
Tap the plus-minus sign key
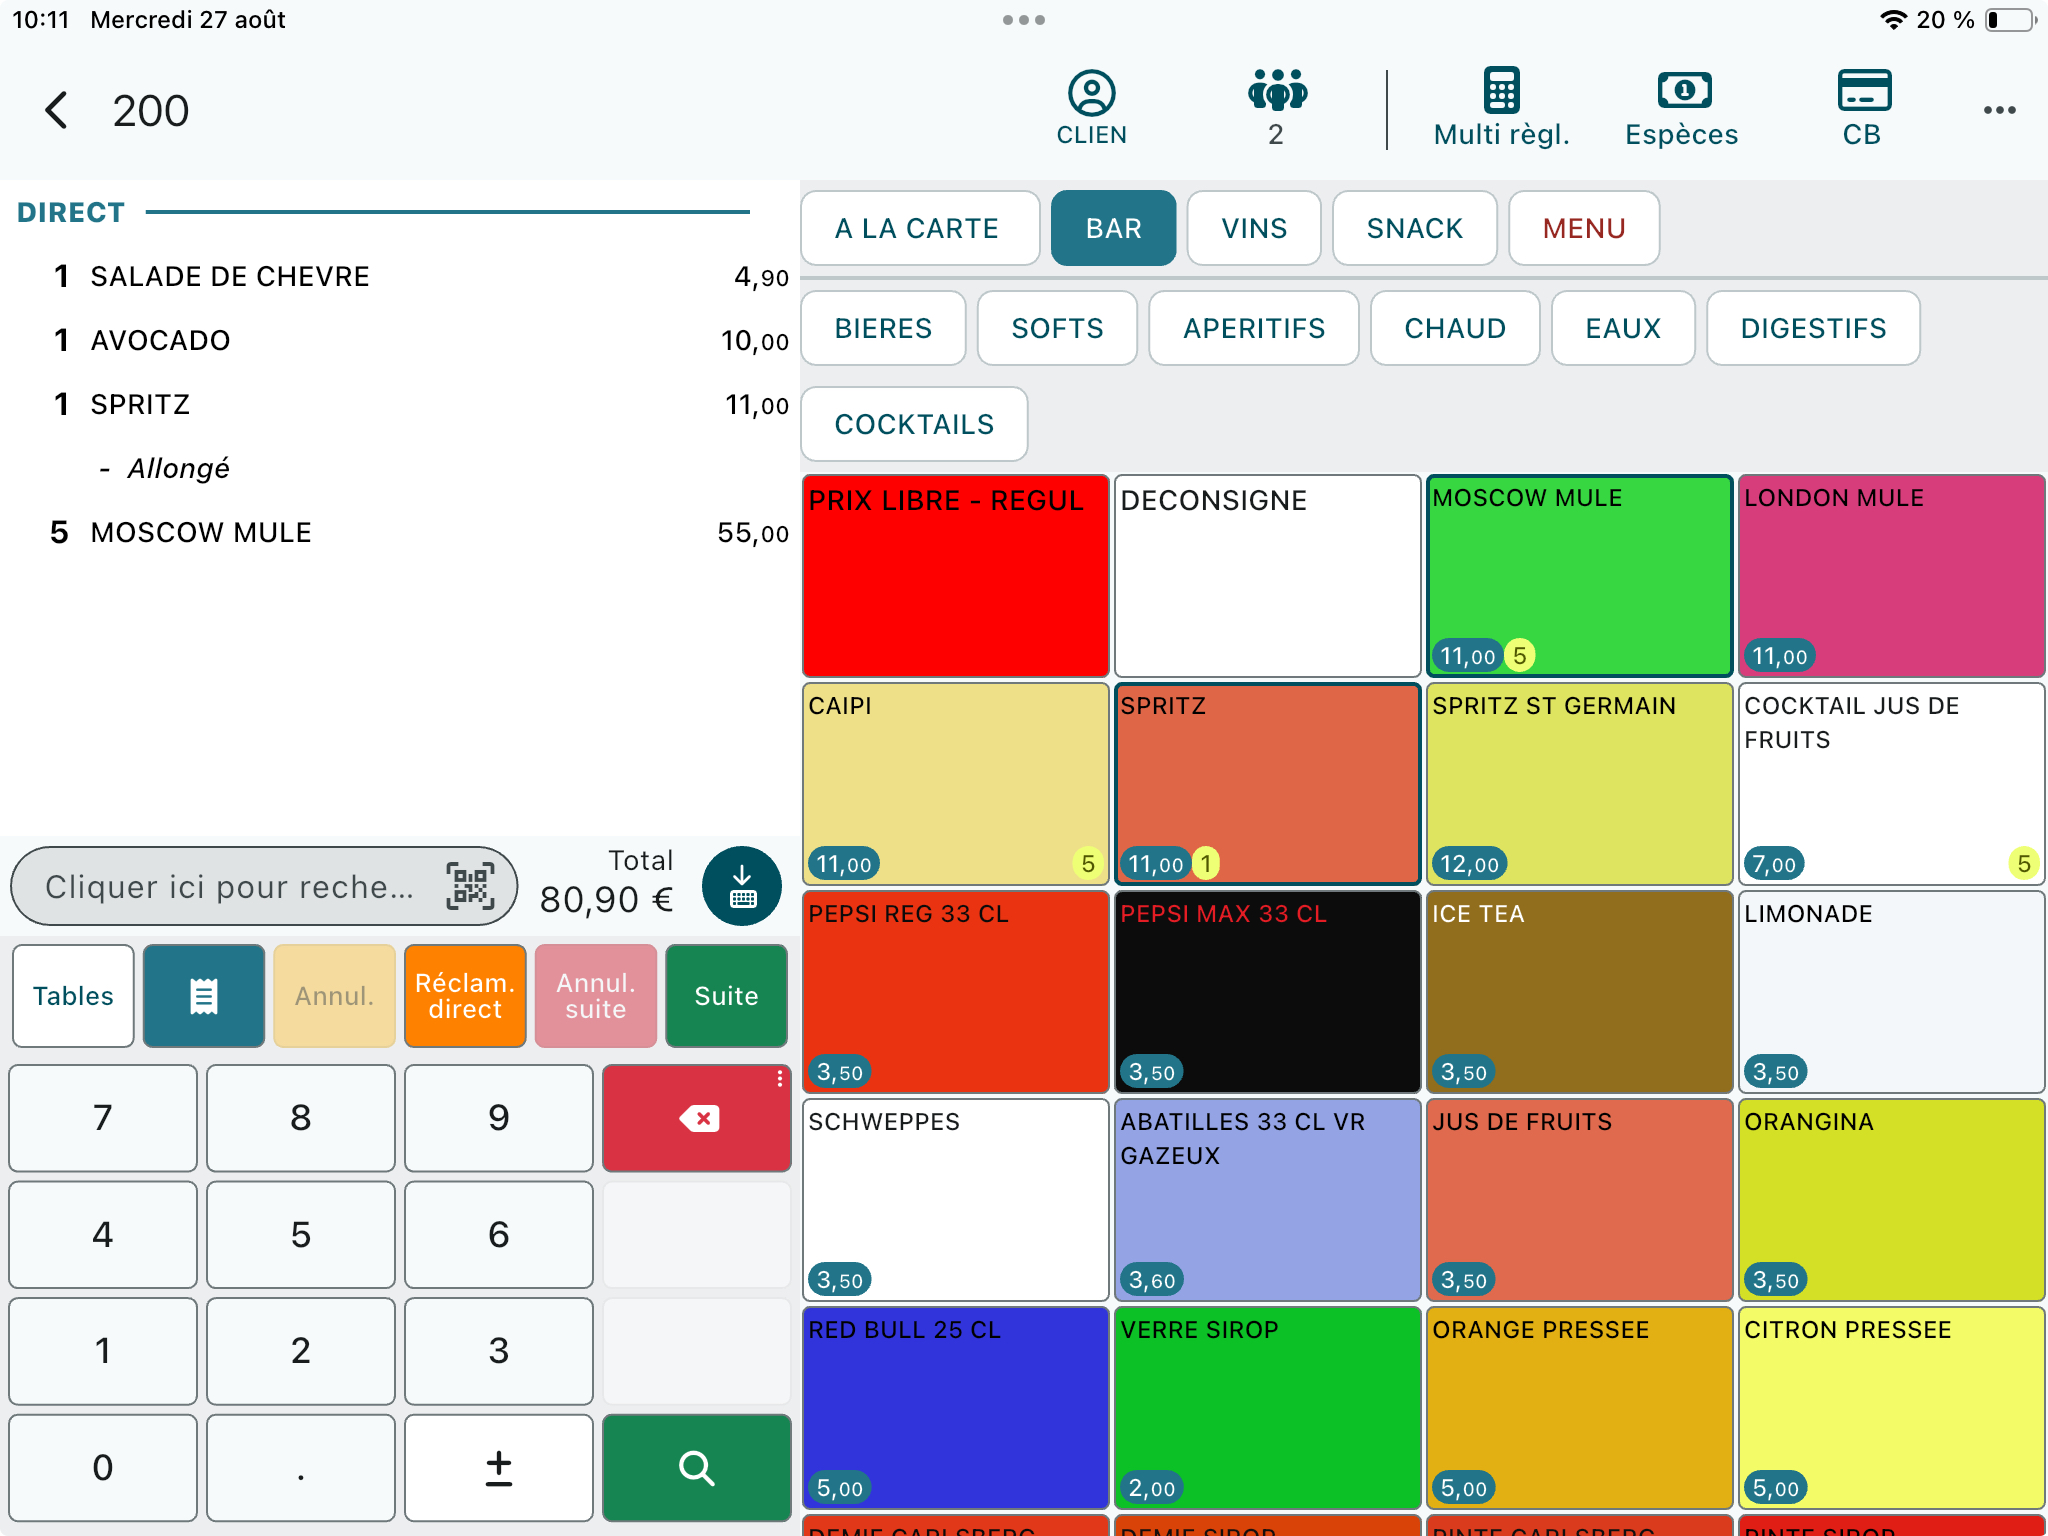[499, 1468]
